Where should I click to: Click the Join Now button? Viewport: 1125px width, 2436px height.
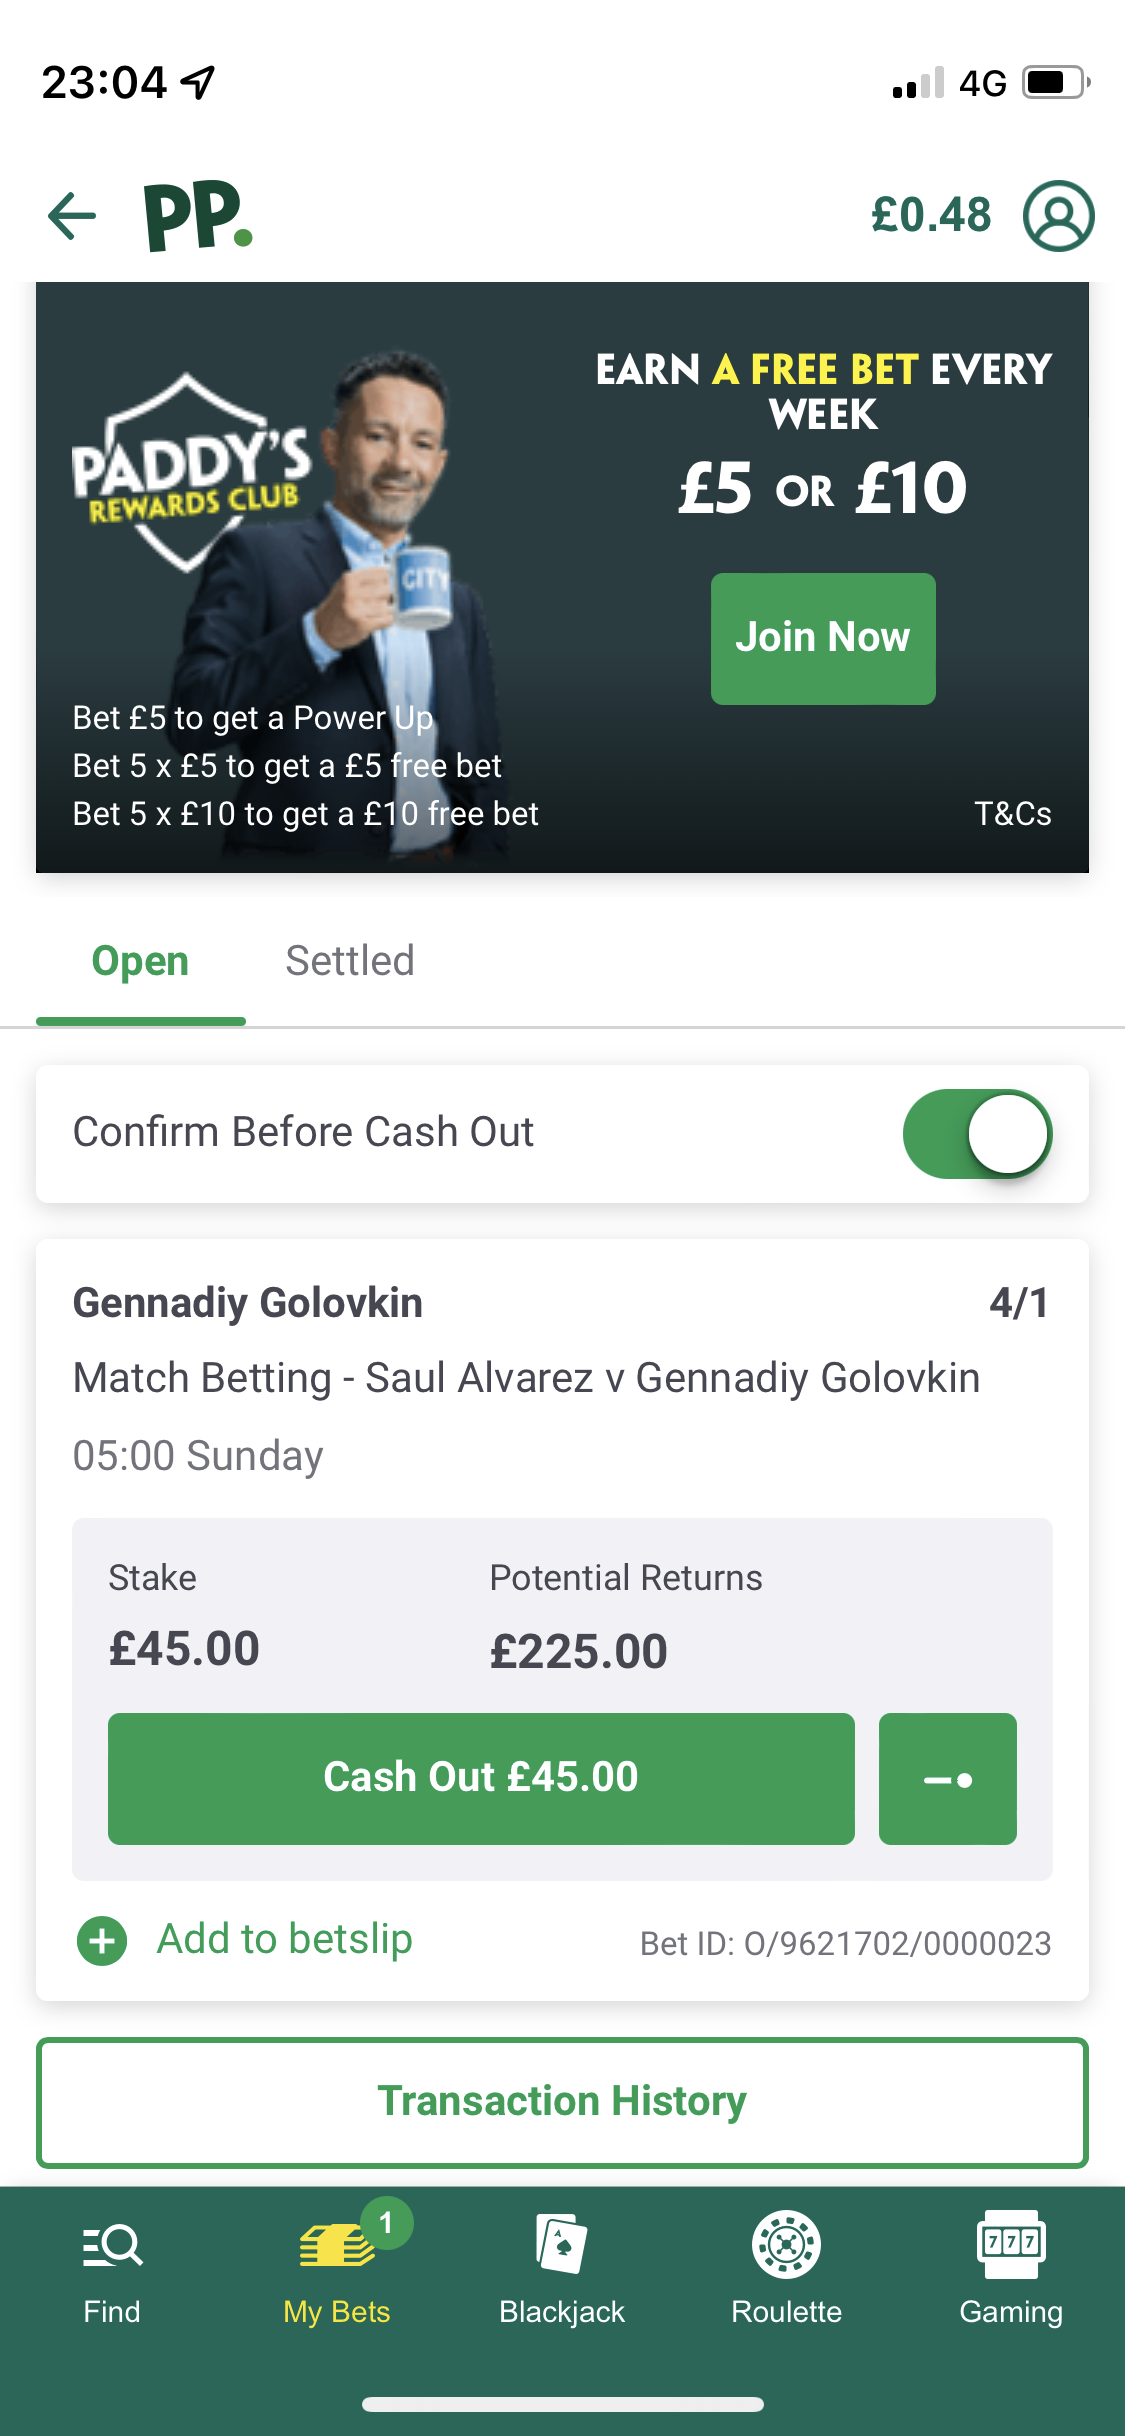(823, 638)
